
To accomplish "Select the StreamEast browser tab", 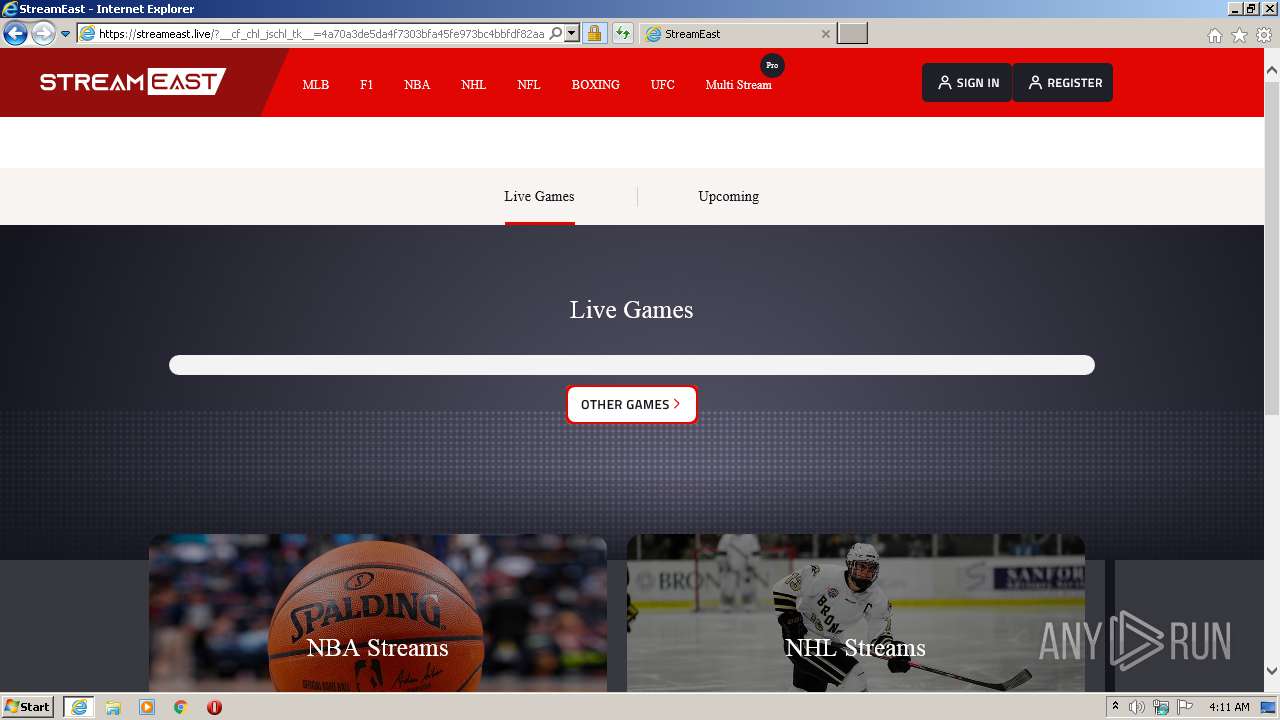I will click(737, 34).
